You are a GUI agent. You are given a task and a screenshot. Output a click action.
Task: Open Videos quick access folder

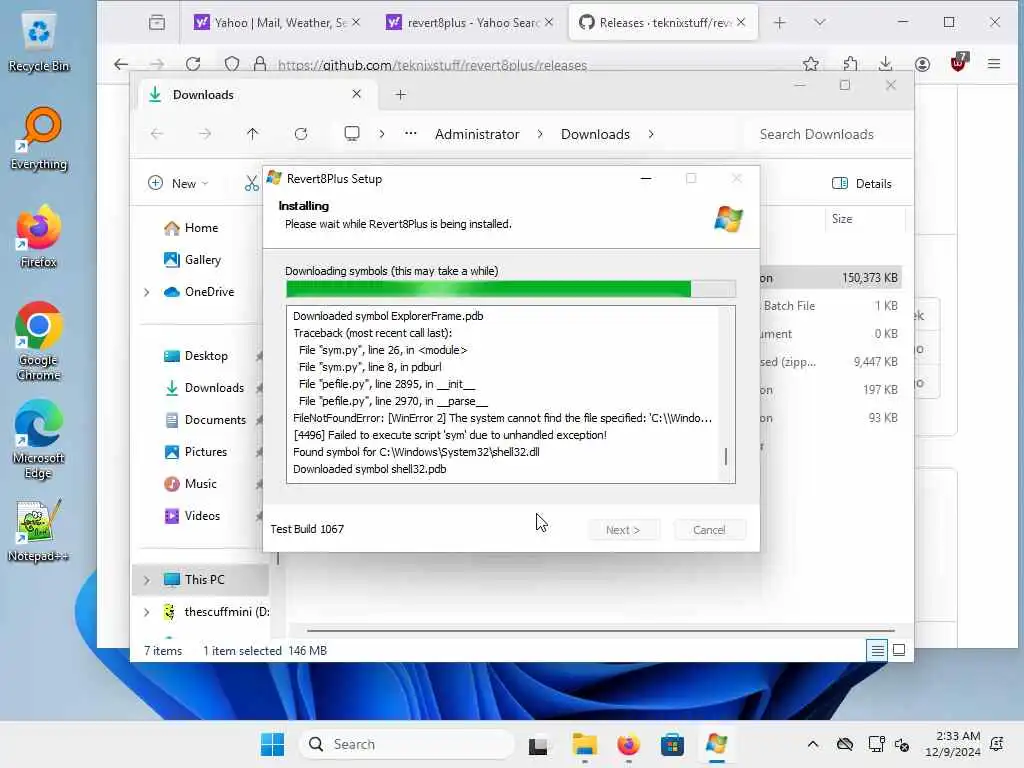click(x=202, y=516)
